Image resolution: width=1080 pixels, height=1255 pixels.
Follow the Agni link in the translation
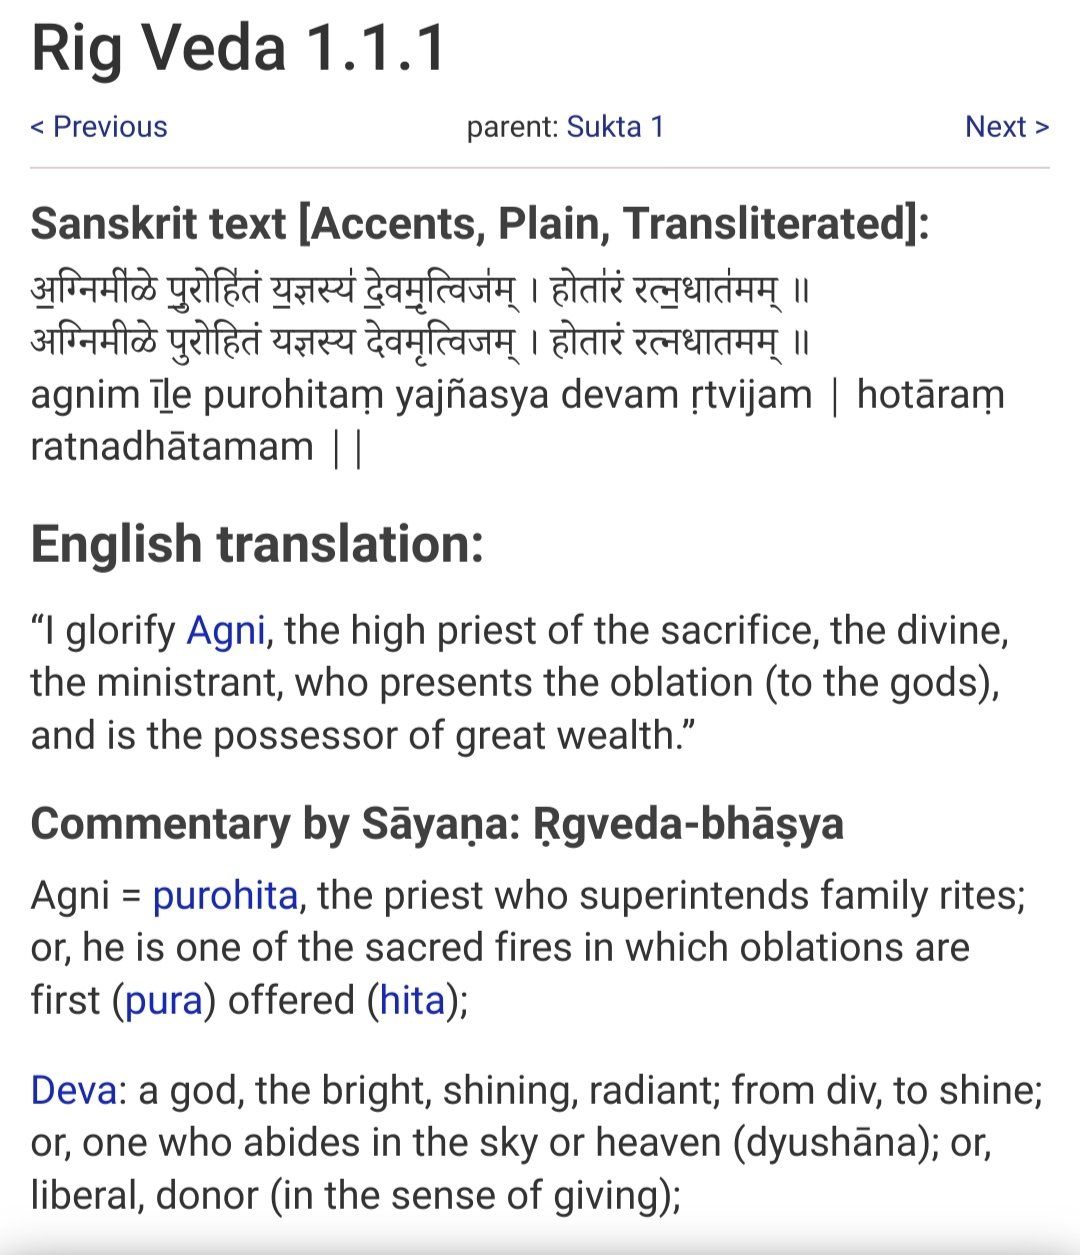click(x=226, y=631)
